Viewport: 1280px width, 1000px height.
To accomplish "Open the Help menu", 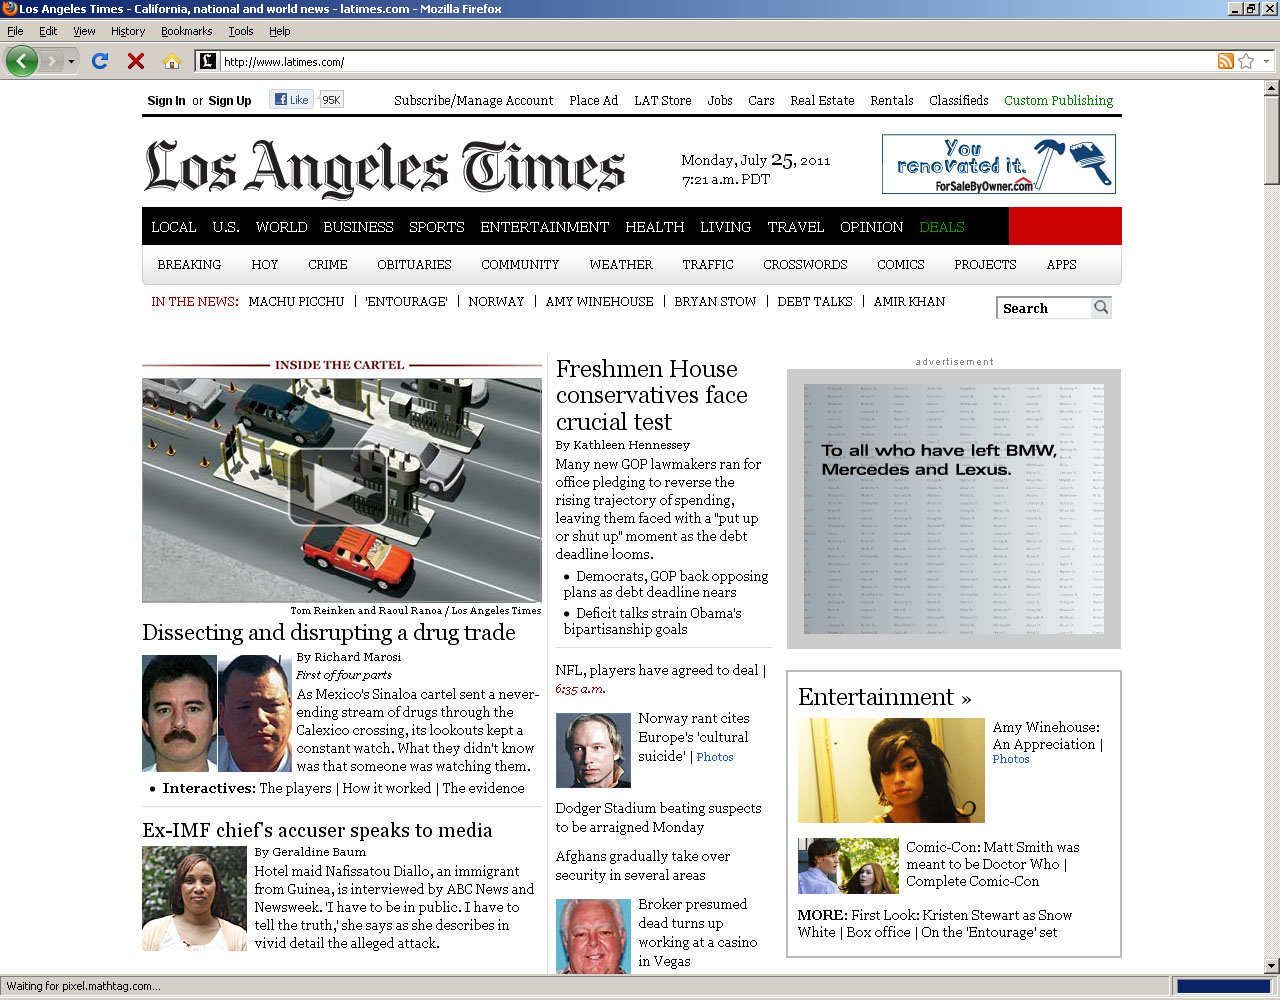I will click(279, 31).
